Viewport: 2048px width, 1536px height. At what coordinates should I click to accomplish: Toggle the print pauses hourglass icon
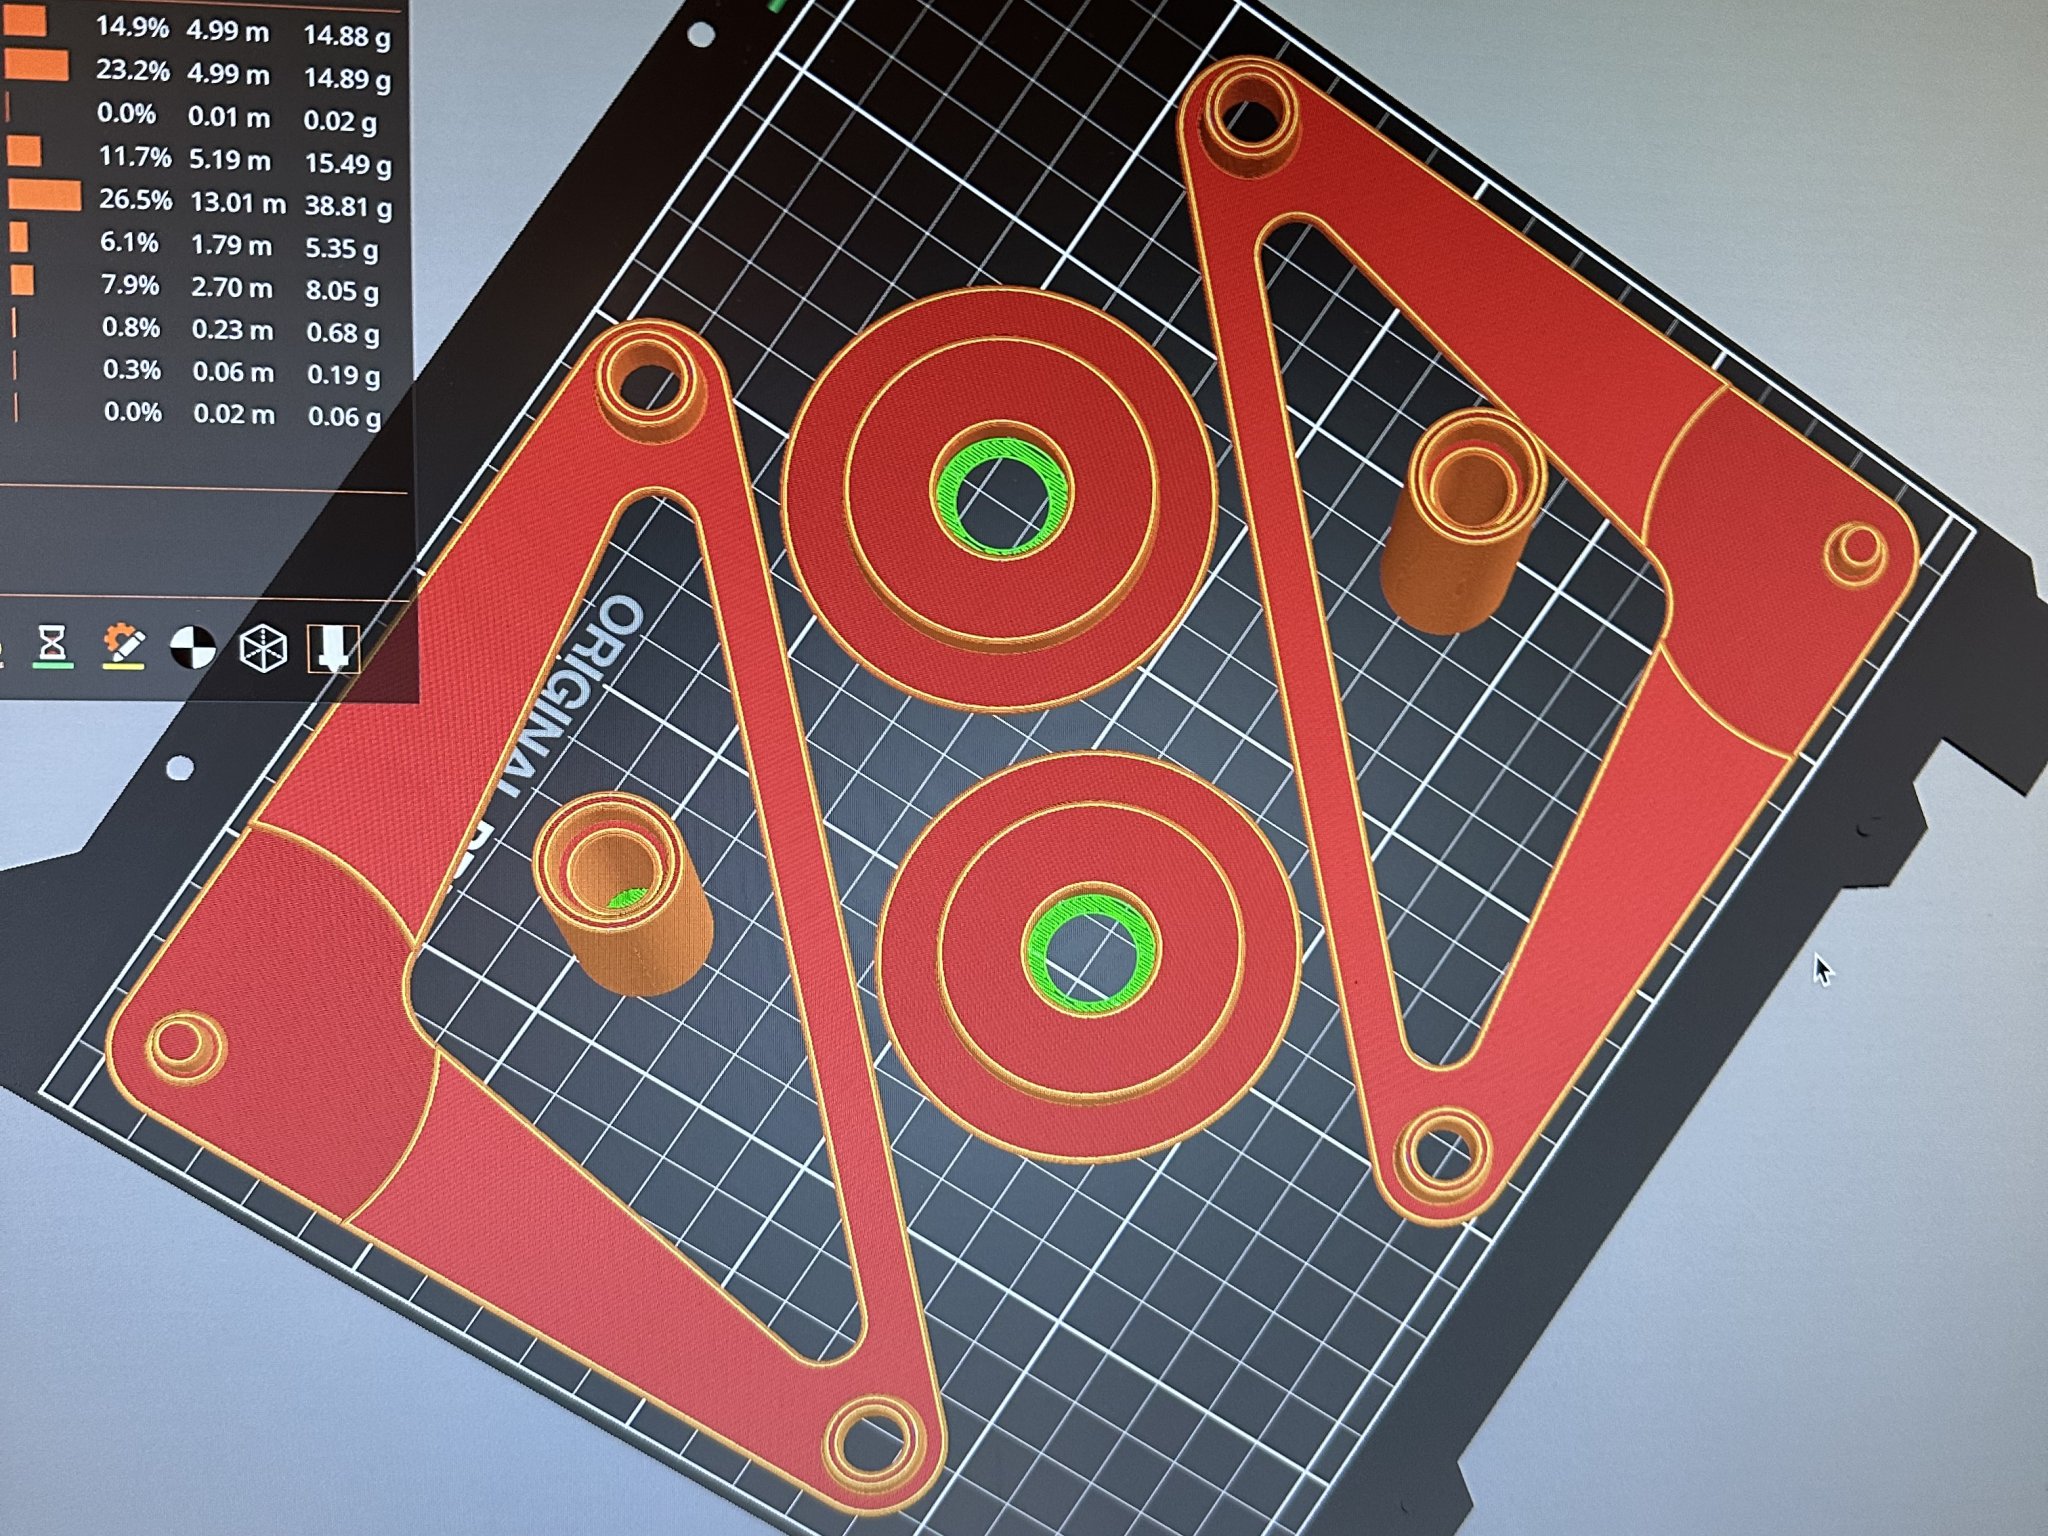52,643
